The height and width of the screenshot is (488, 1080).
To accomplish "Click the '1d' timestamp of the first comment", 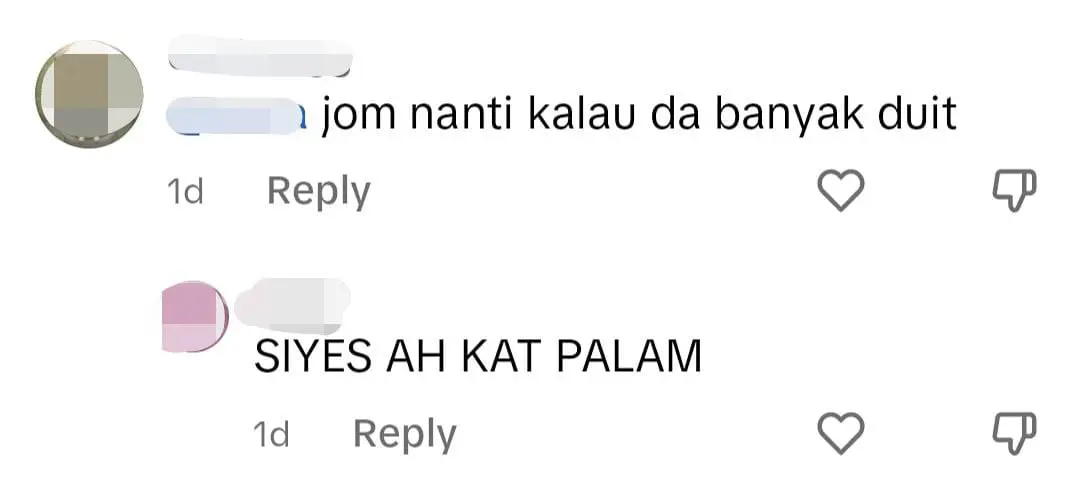I will (x=185, y=192).
